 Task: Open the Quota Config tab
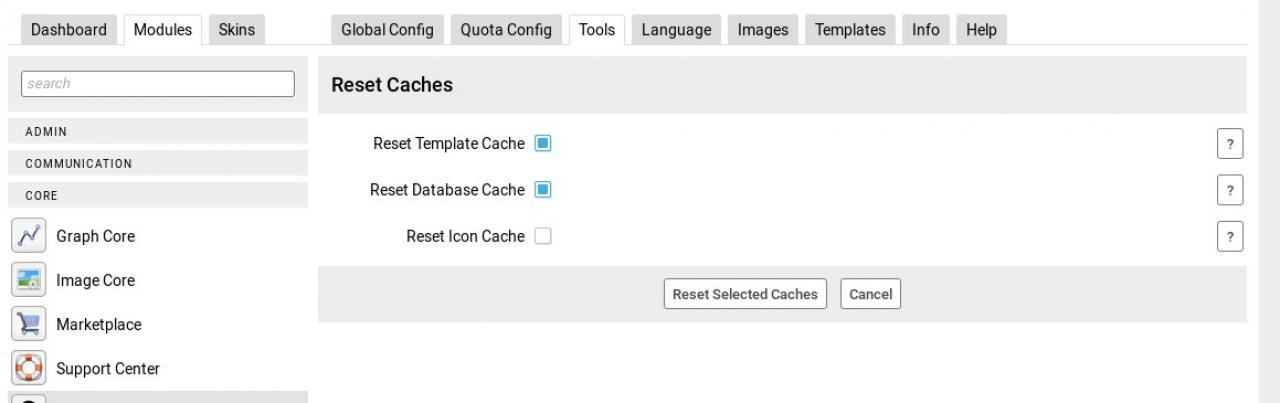506,30
